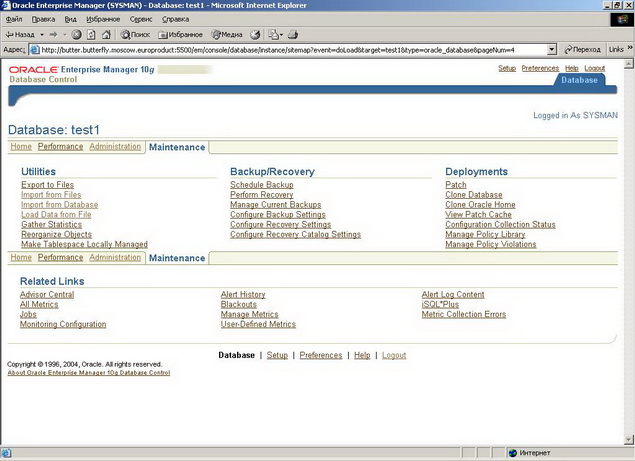Stop page loading with Stop icon
The height and width of the screenshot is (461, 635).
[77, 35]
